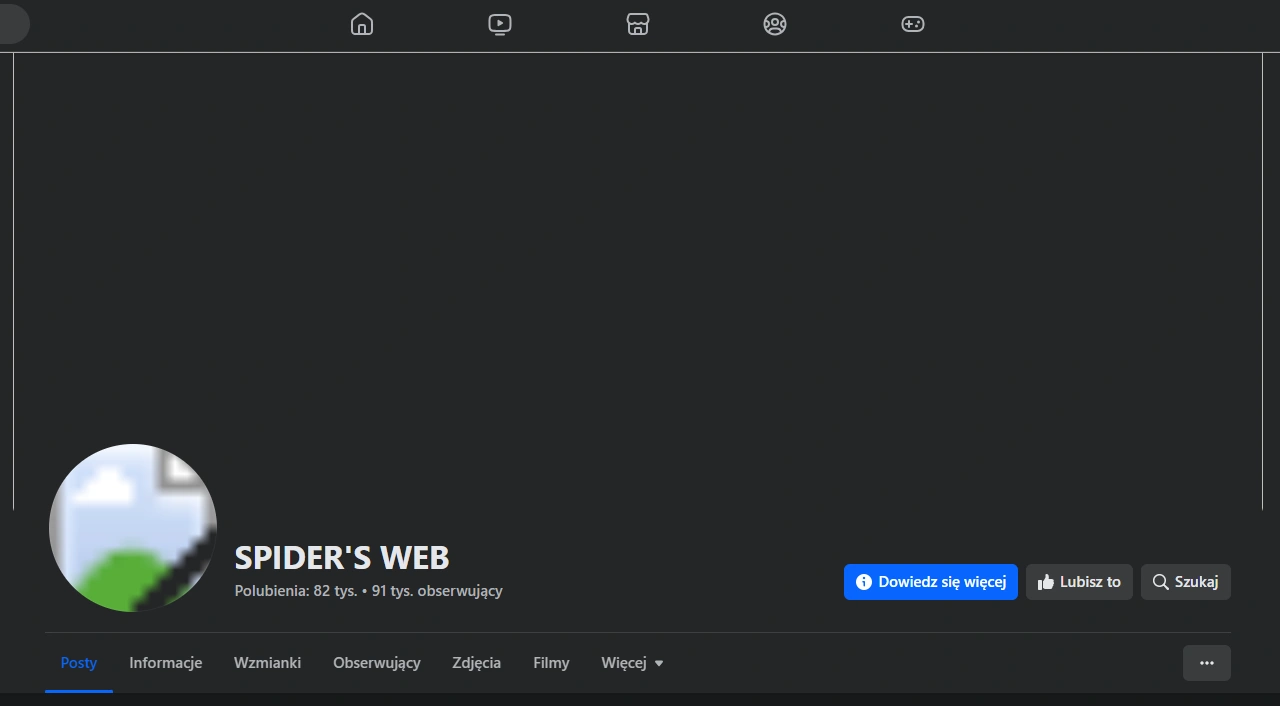Screen dimensions: 1280x706
Task: Go to the Filmy tab
Action: click(x=551, y=663)
